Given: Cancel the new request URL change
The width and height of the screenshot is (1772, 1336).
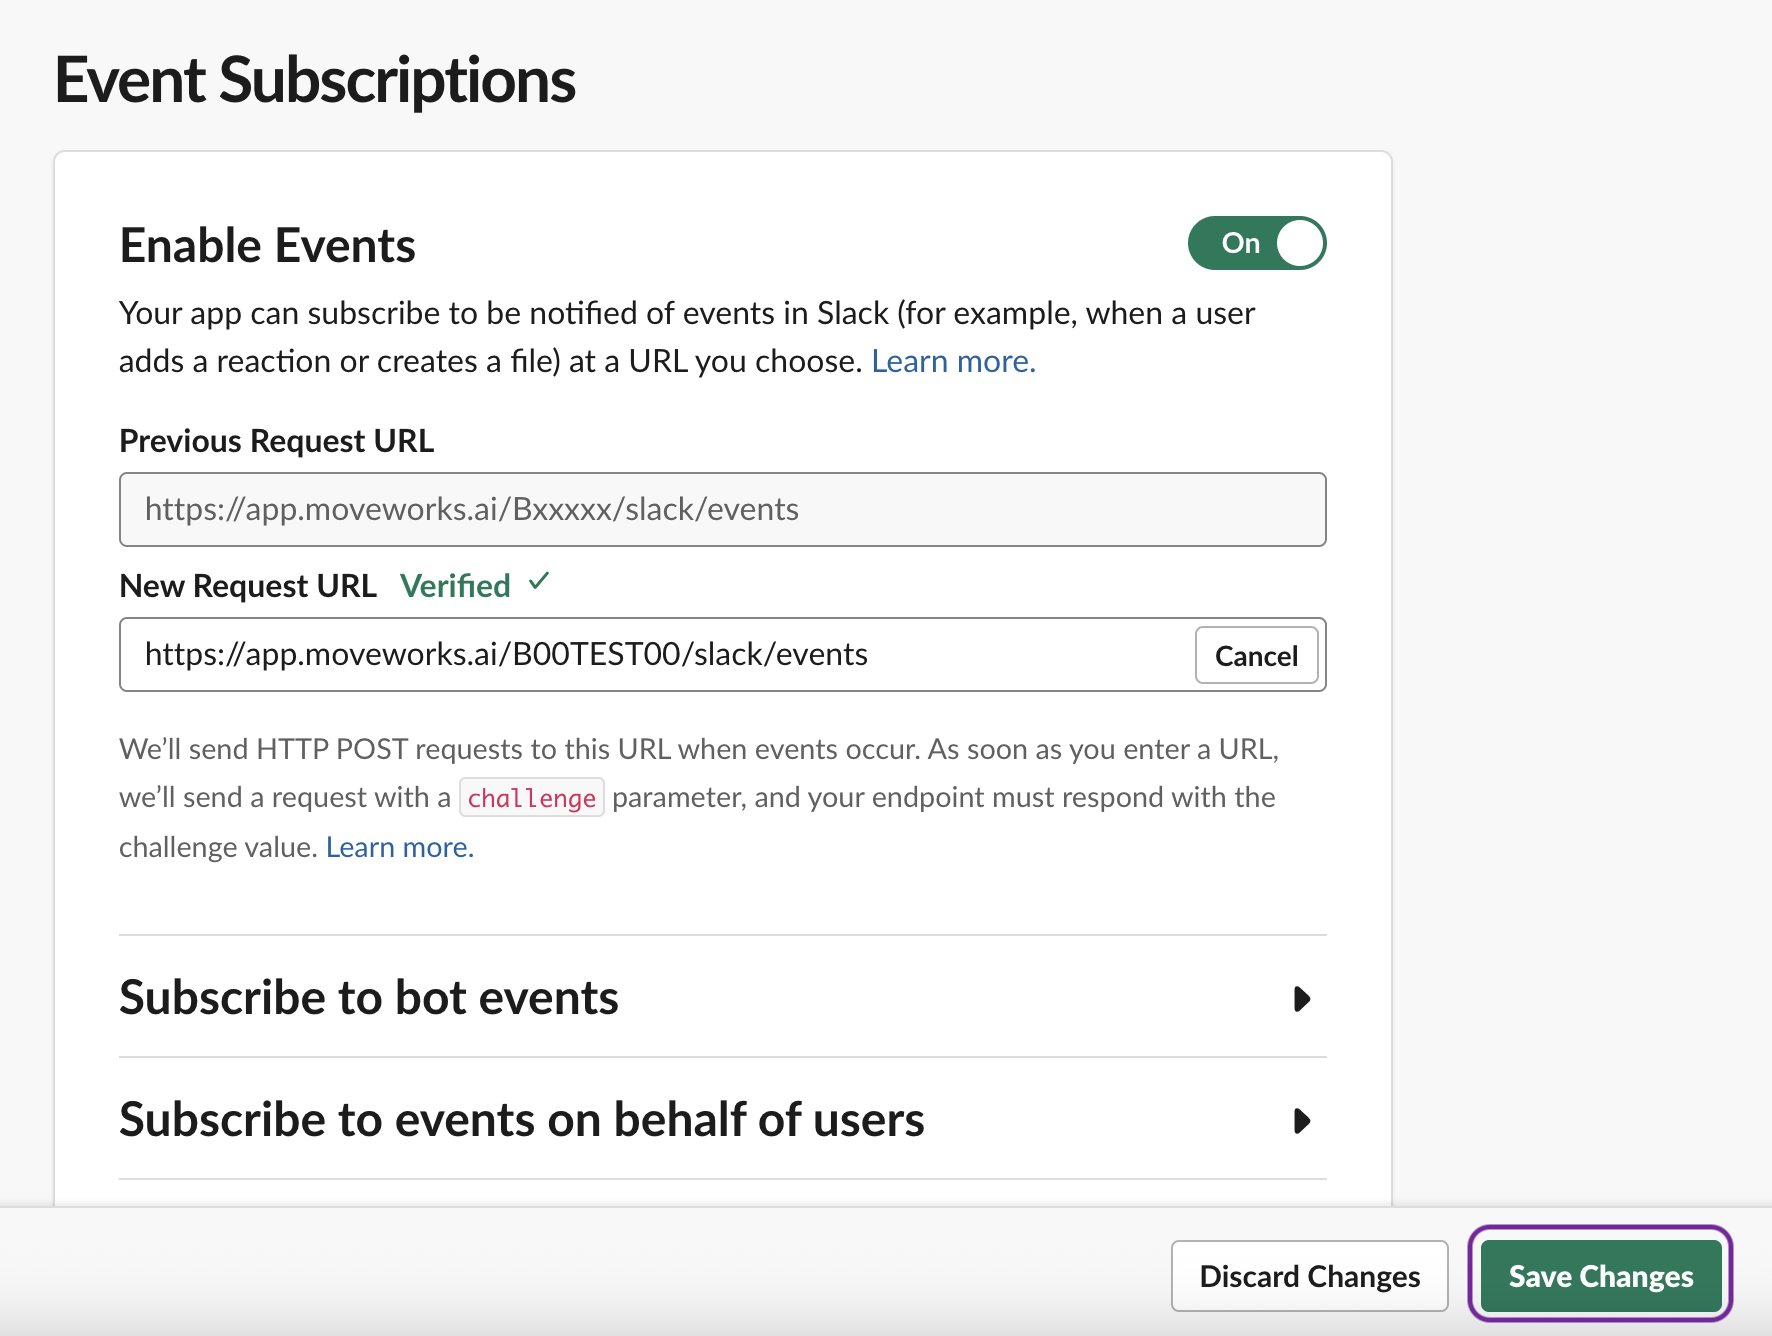Looking at the screenshot, I should point(1256,655).
